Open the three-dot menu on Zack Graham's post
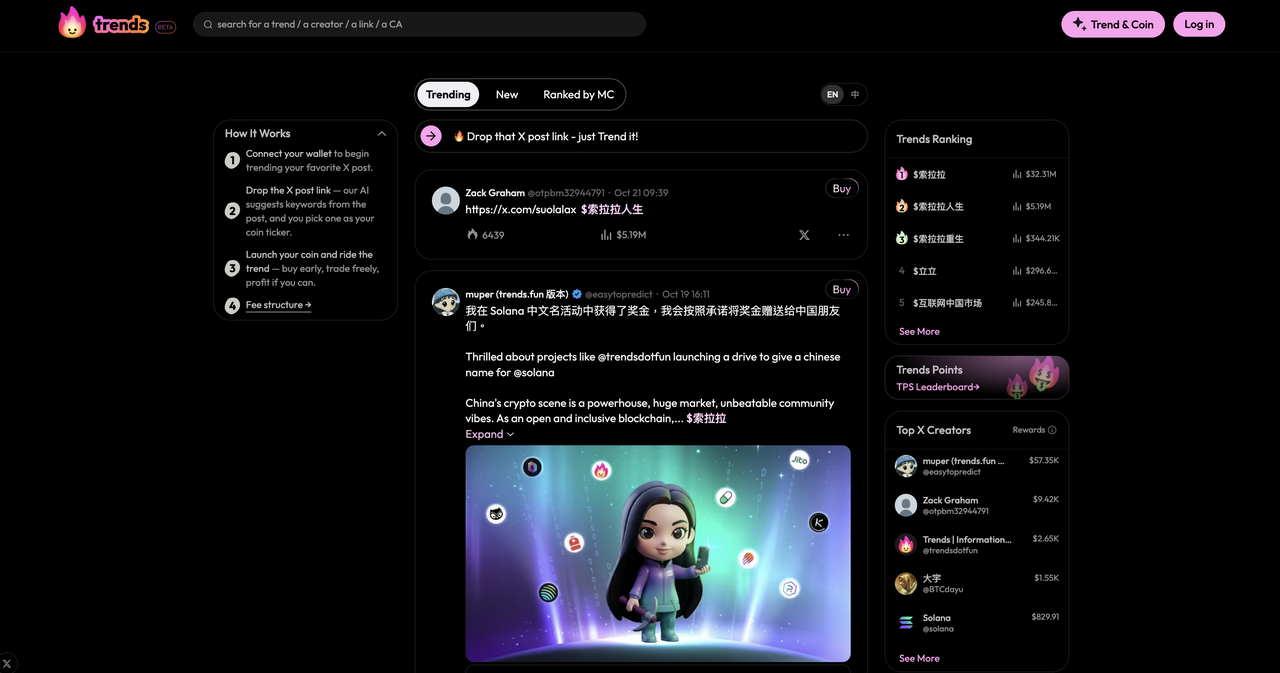The width and height of the screenshot is (1280, 673). click(843, 235)
